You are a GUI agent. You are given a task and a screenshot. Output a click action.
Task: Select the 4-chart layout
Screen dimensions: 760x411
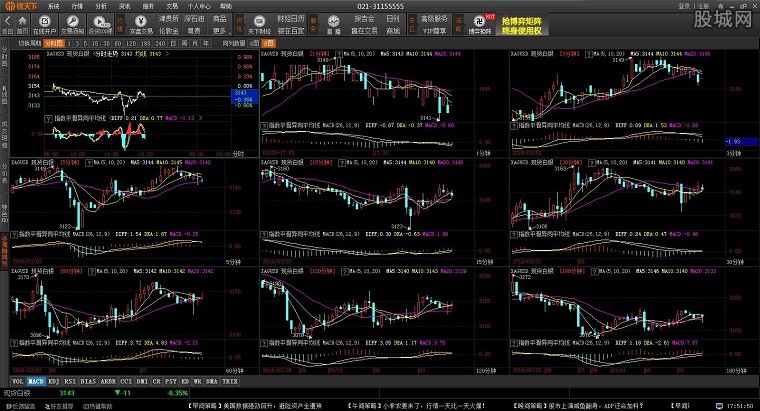(254, 43)
